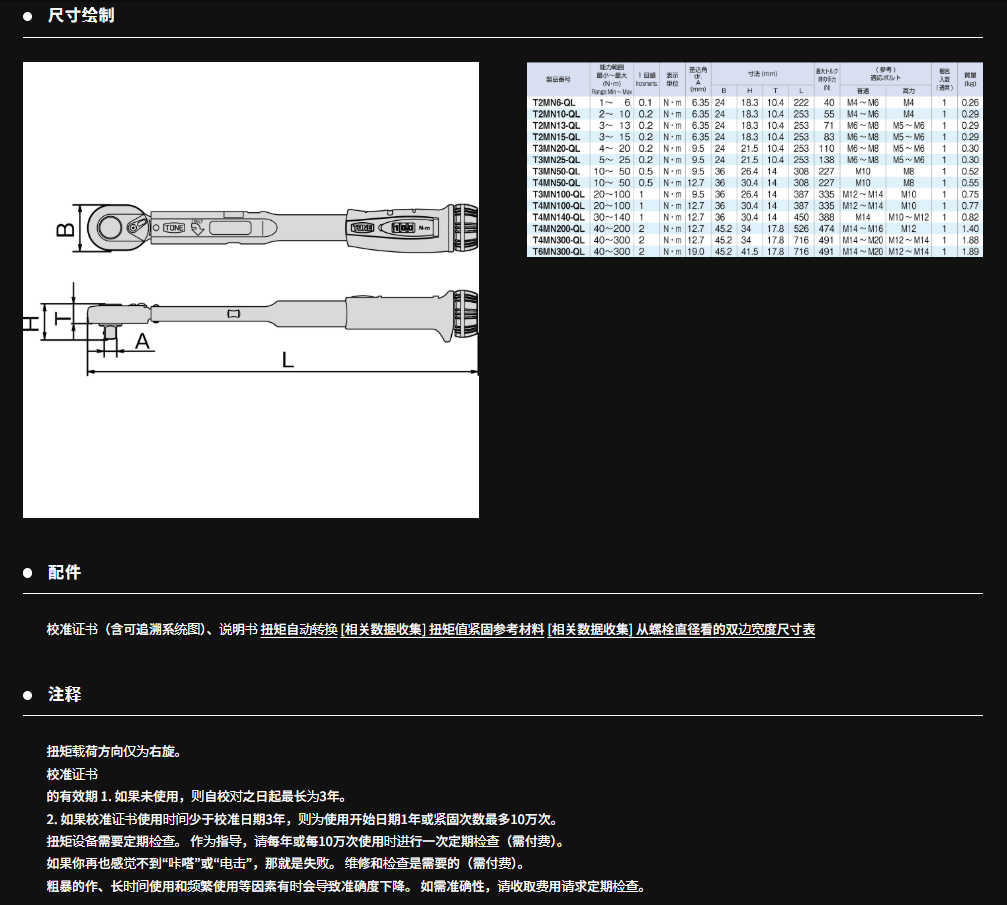Click the 注释 section heading

(x=64, y=694)
